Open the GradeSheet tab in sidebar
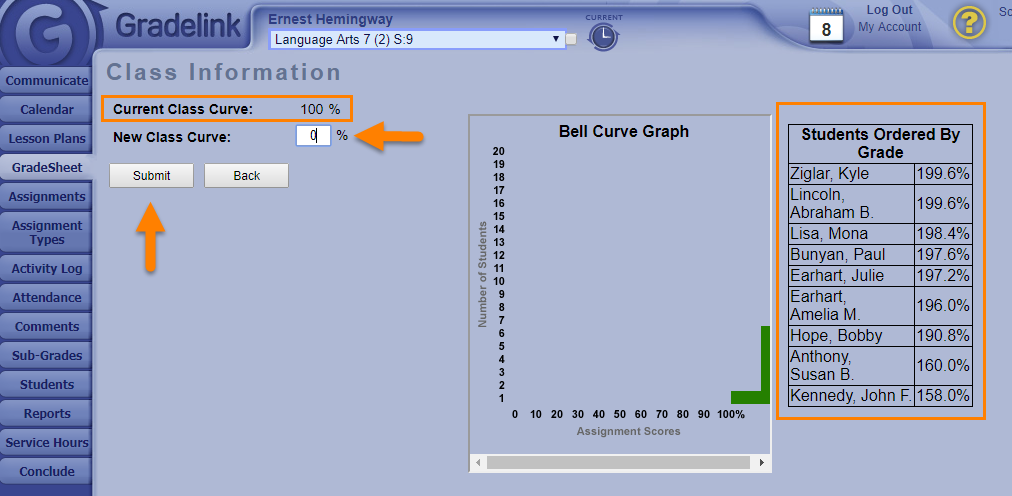Screen dimensions: 1012x496 tap(46, 168)
